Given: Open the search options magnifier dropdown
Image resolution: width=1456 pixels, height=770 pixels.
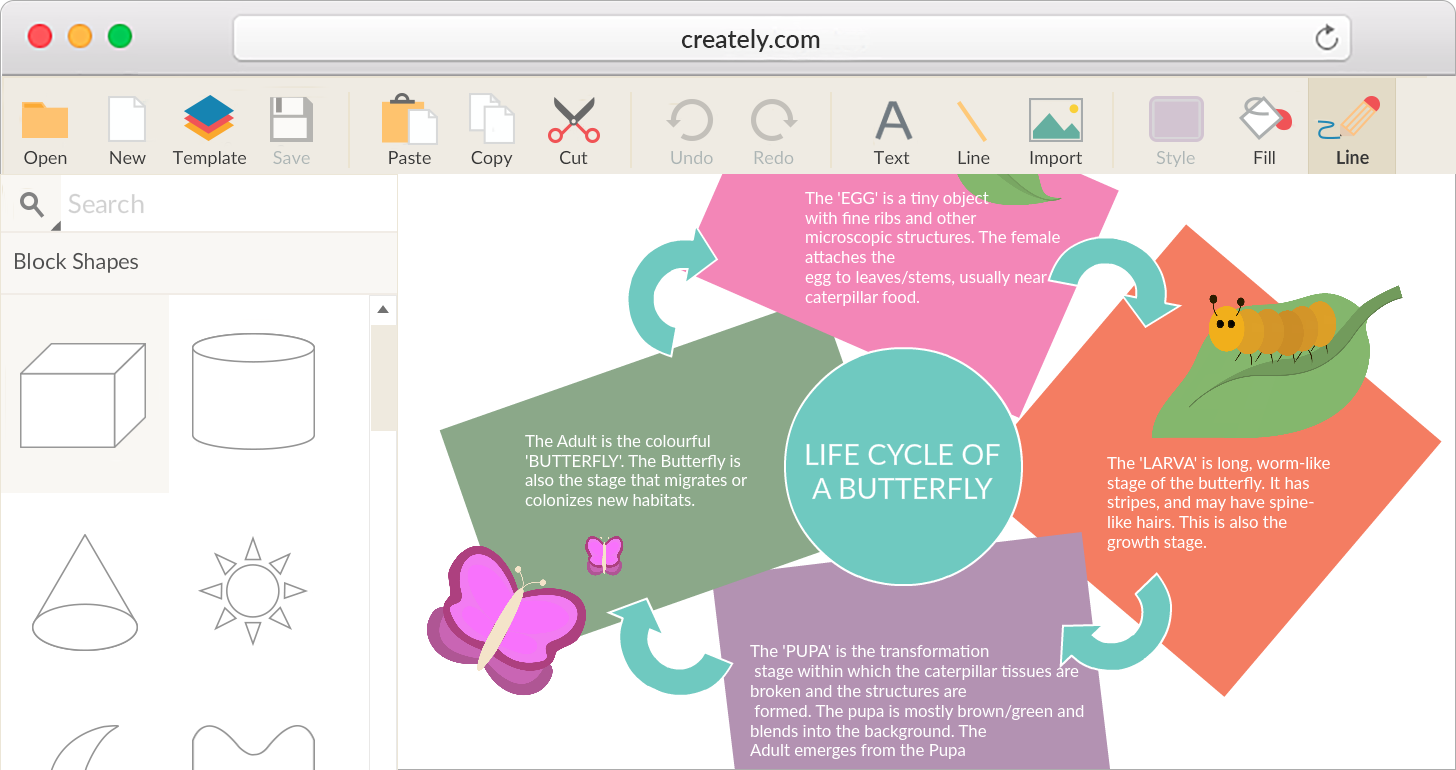Looking at the screenshot, I should 33,205.
